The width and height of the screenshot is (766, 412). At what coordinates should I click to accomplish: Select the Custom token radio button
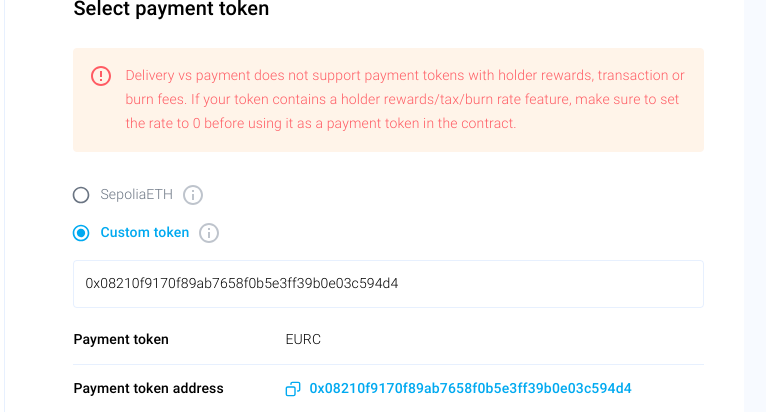coord(81,233)
